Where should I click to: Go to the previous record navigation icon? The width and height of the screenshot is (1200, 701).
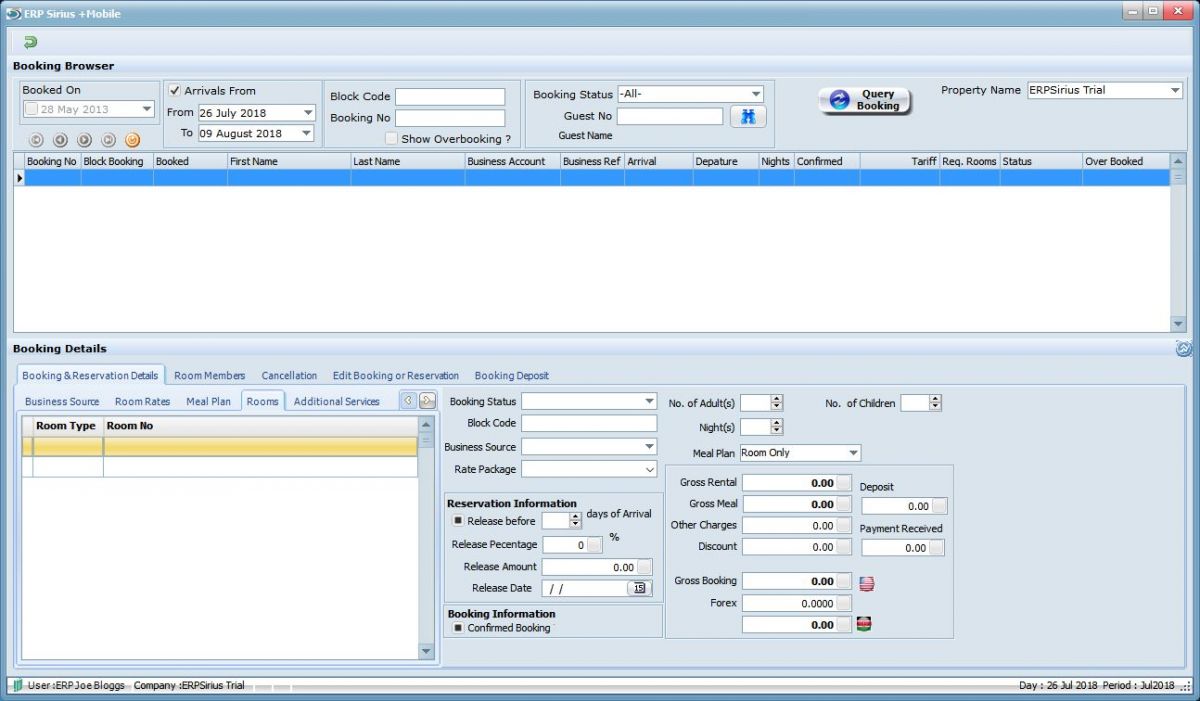(60, 140)
